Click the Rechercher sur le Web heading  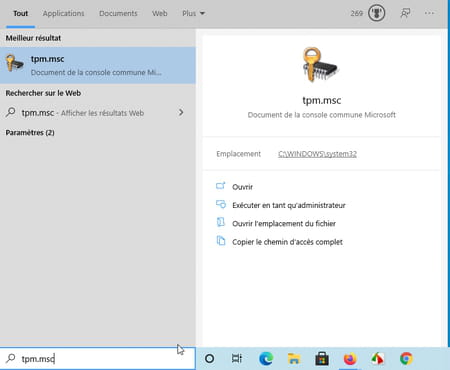[43, 93]
